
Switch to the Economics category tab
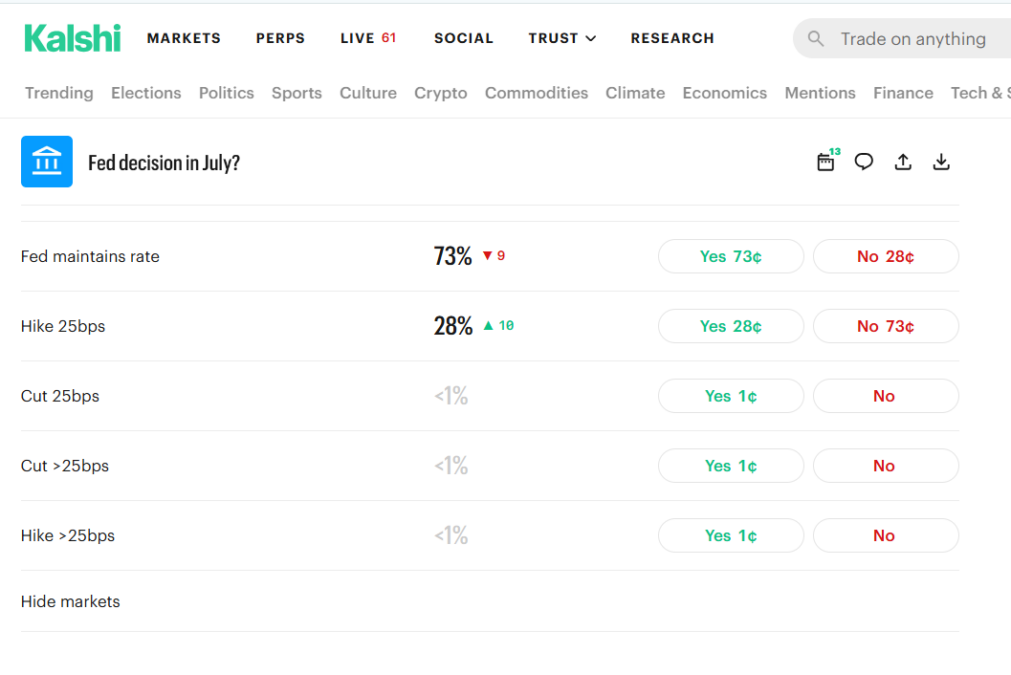pos(725,93)
